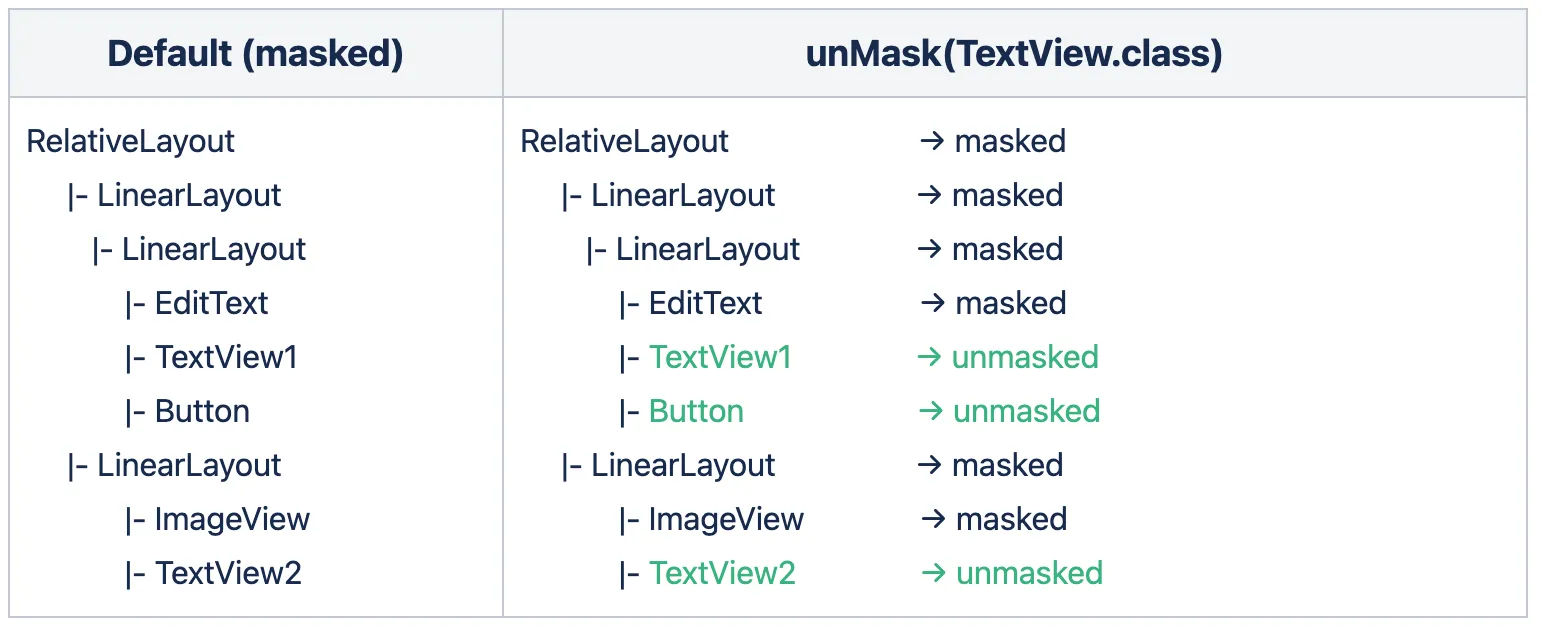Click the "unmasked" label beside green Button
Viewport: 1542px width, 630px height.
coord(1026,411)
